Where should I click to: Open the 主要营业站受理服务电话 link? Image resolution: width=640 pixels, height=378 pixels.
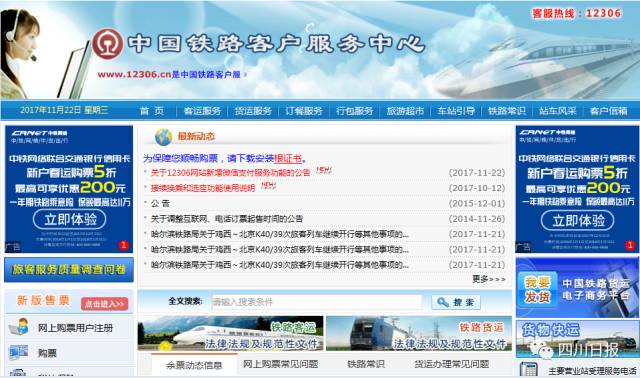(592, 371)
